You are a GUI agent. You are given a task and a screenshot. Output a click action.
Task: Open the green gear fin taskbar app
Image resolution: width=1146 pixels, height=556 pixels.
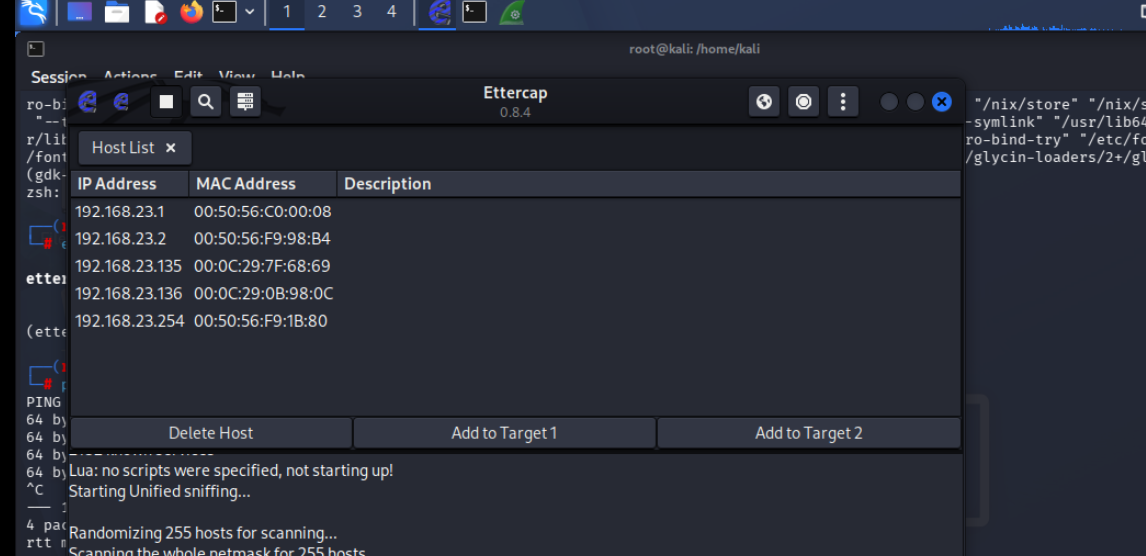512,13
